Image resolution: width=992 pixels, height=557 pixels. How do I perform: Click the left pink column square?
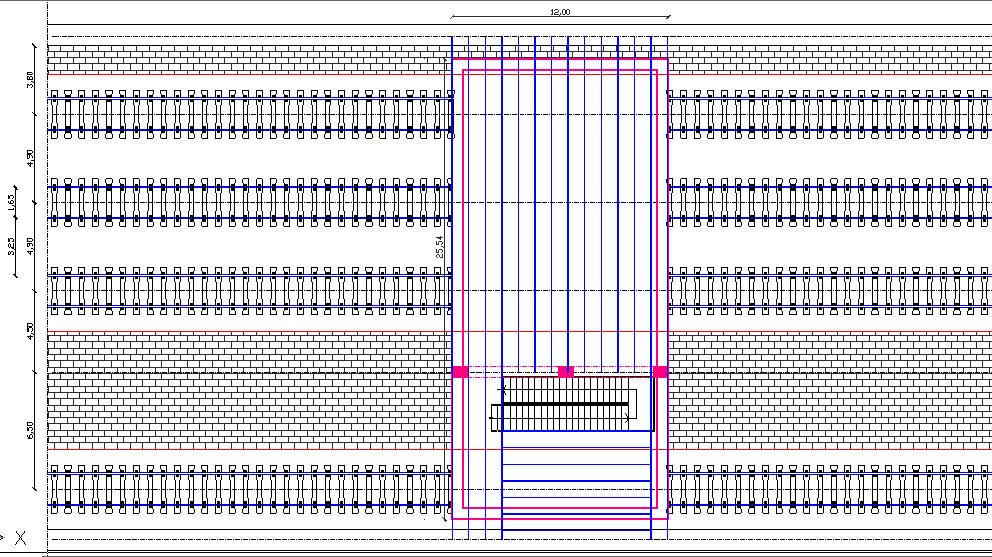coord(460,372)
